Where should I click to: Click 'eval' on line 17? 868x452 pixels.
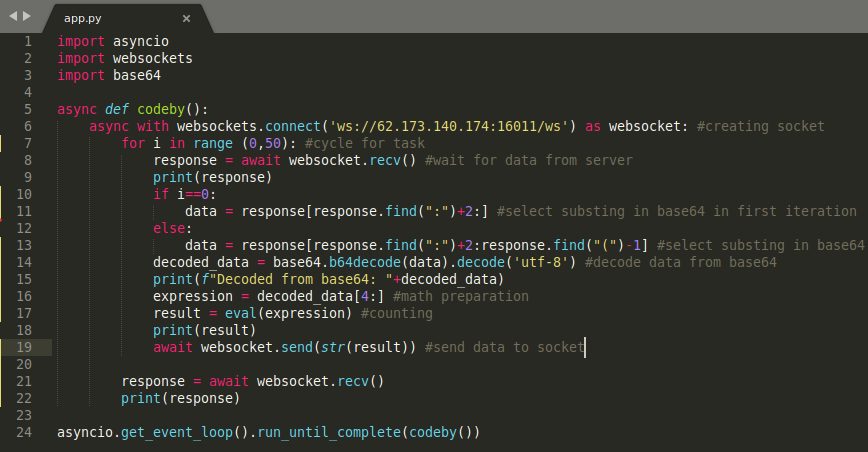tap(241, 314)
